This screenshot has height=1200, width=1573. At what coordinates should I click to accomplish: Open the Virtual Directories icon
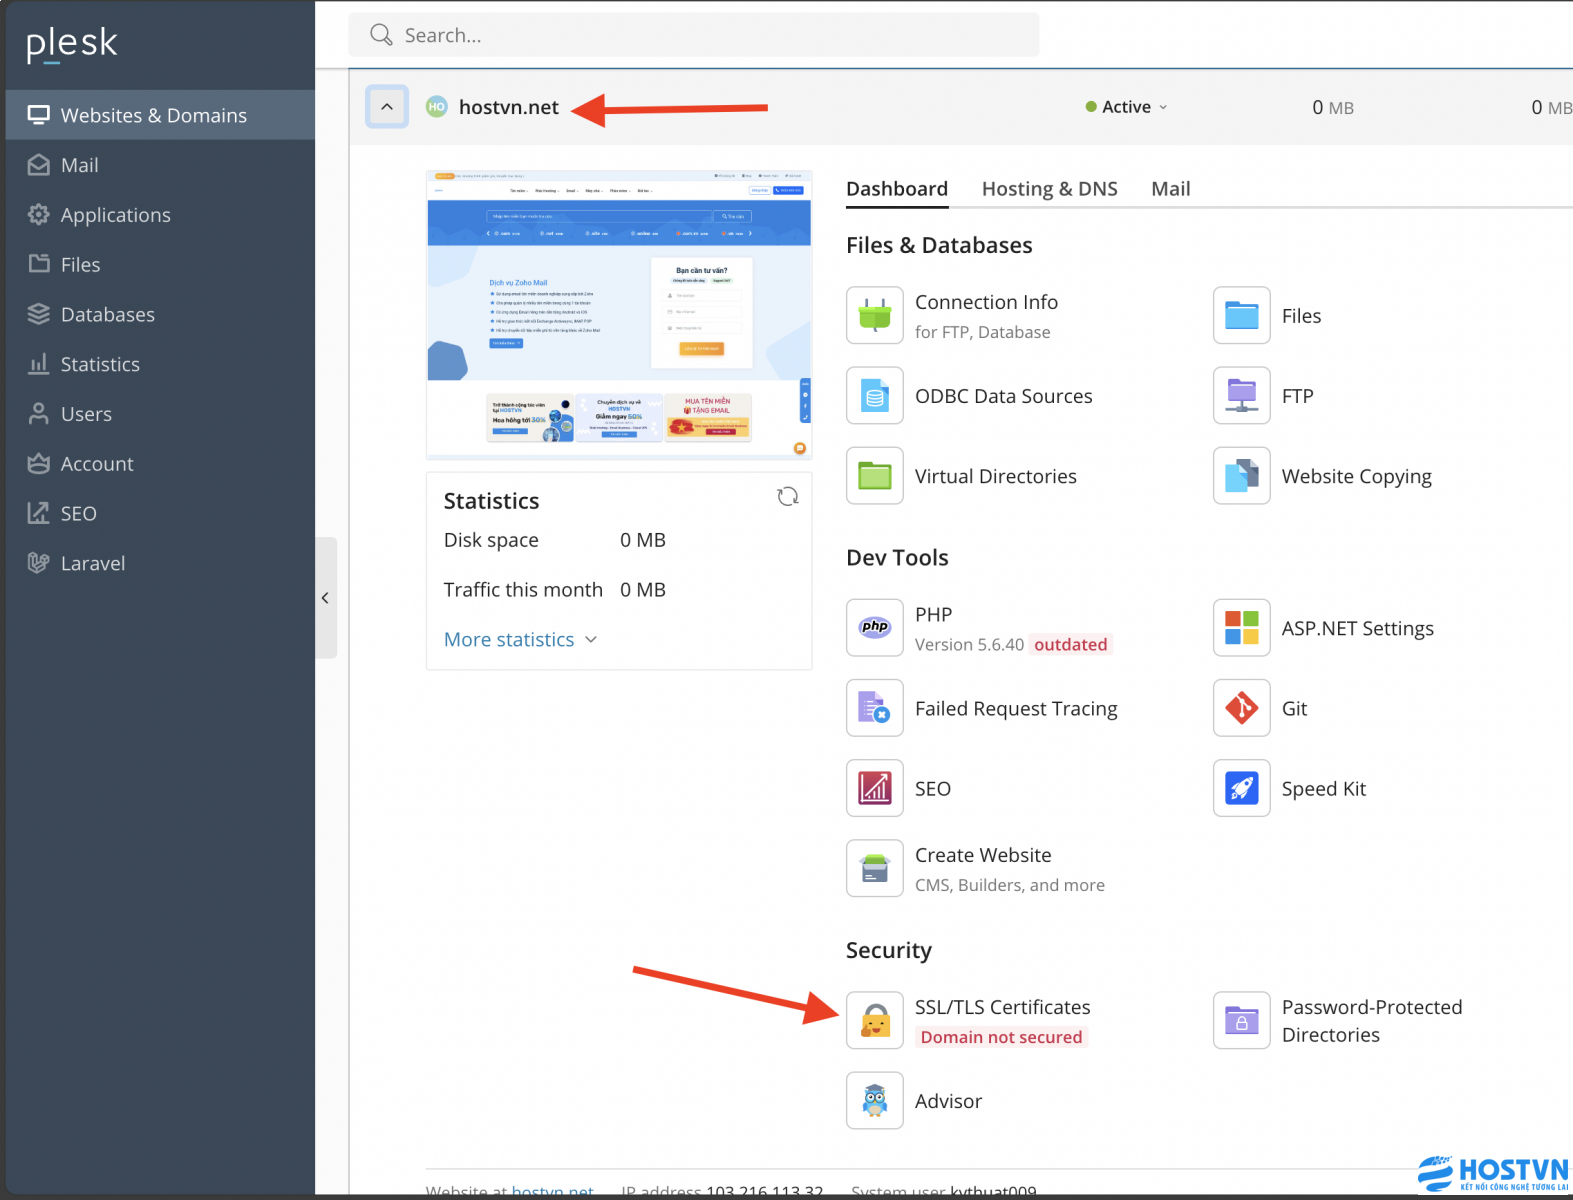pos(875,475)
